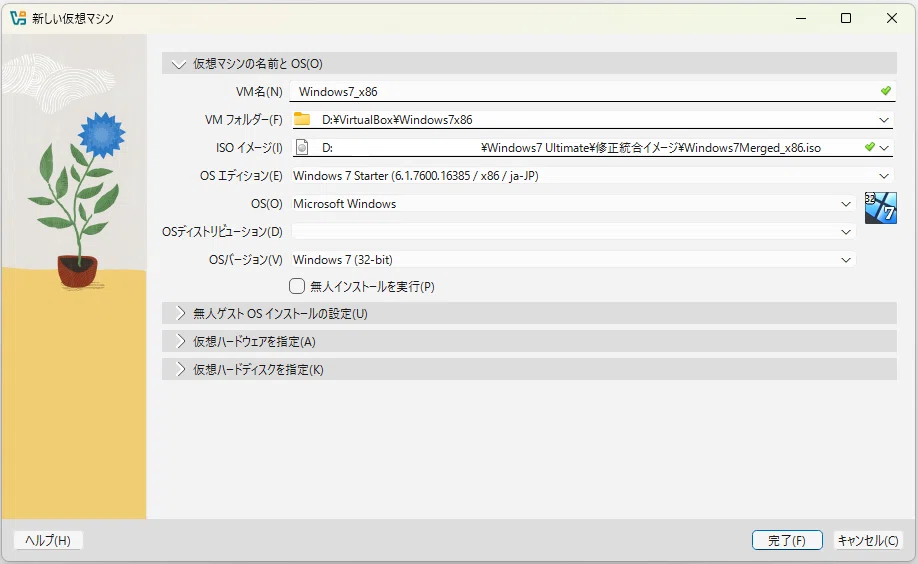Click the OS(O) label

[x=267, y=204]
